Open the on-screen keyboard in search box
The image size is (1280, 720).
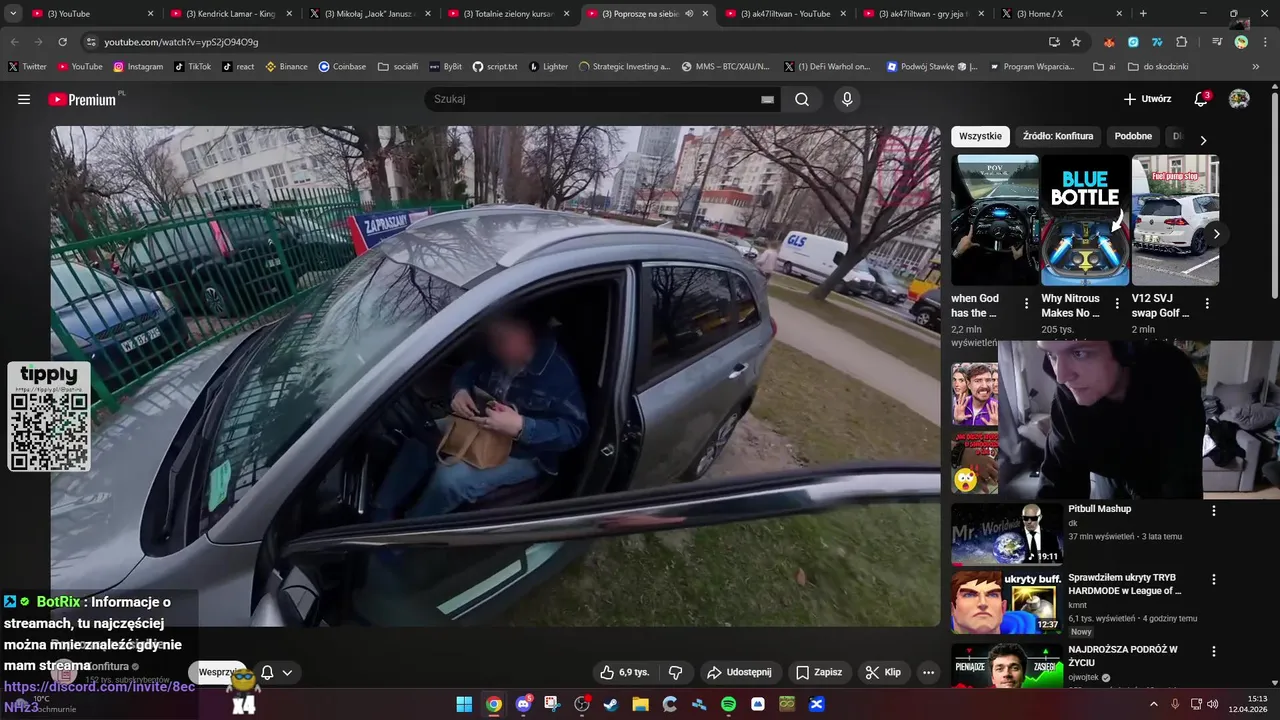point(767,99)
